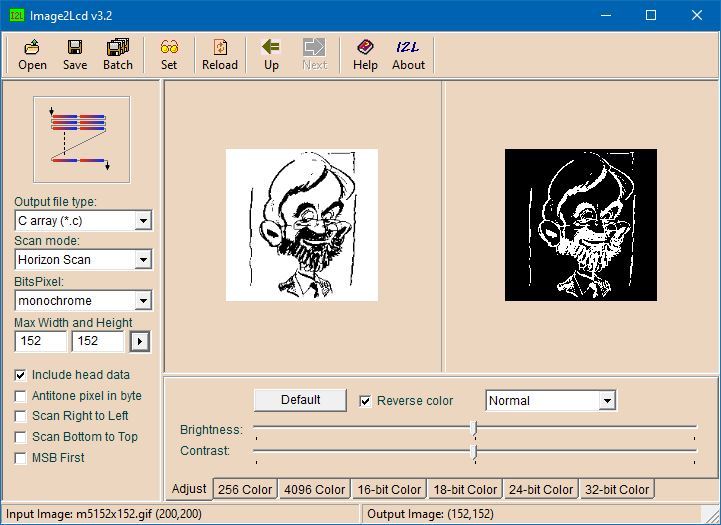The width and height of the screenshot is (721, 525).
Task: Select the 24-bit Color tab
Action: coord(541,490)
